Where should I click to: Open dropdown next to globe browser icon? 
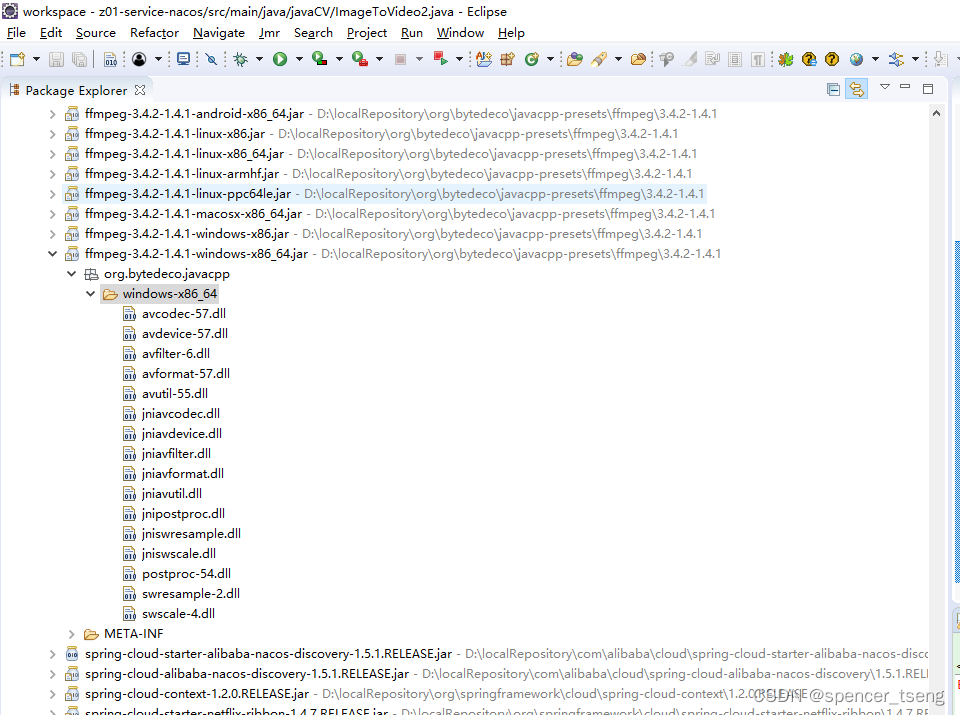pyautogui.click(x=875, y=59)
